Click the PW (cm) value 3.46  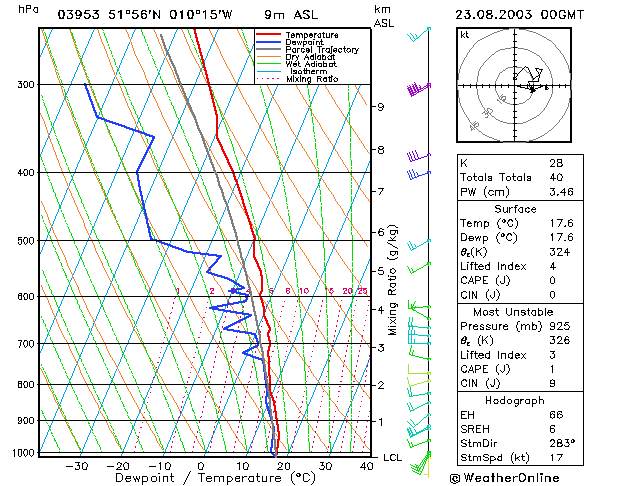tap(561, 192)
